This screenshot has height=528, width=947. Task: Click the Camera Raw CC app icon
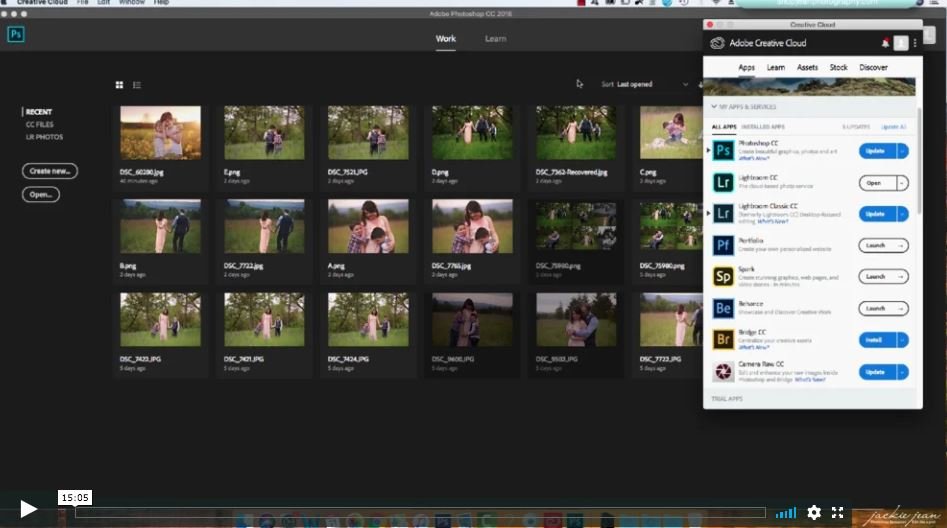pyautogui.click(x=723, y=372)
